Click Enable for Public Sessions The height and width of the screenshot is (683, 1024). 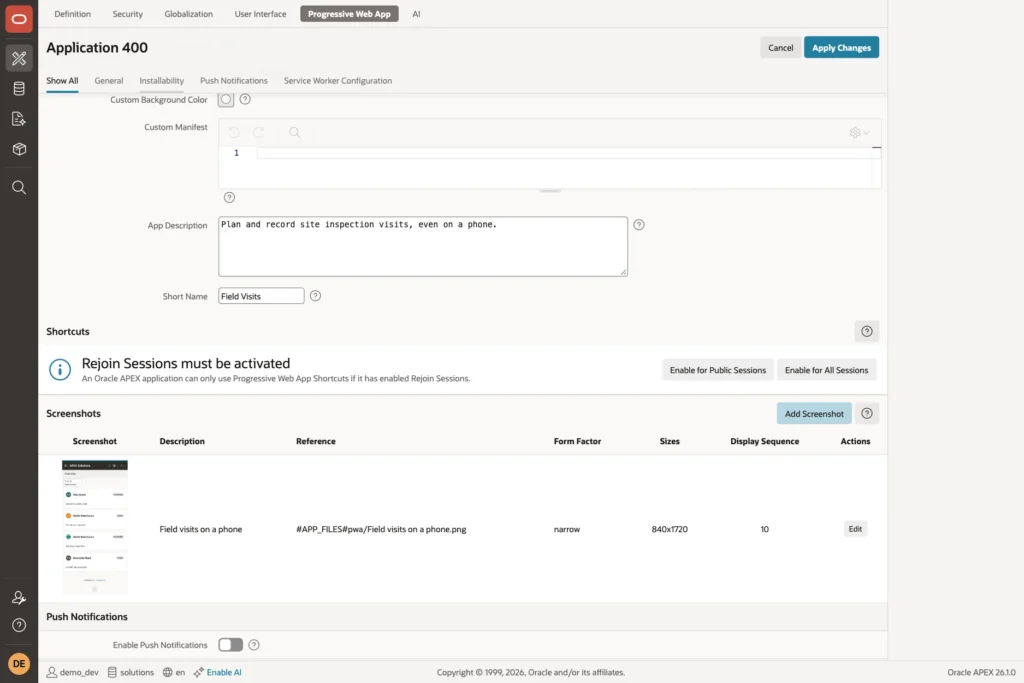(x=718, y=370)
